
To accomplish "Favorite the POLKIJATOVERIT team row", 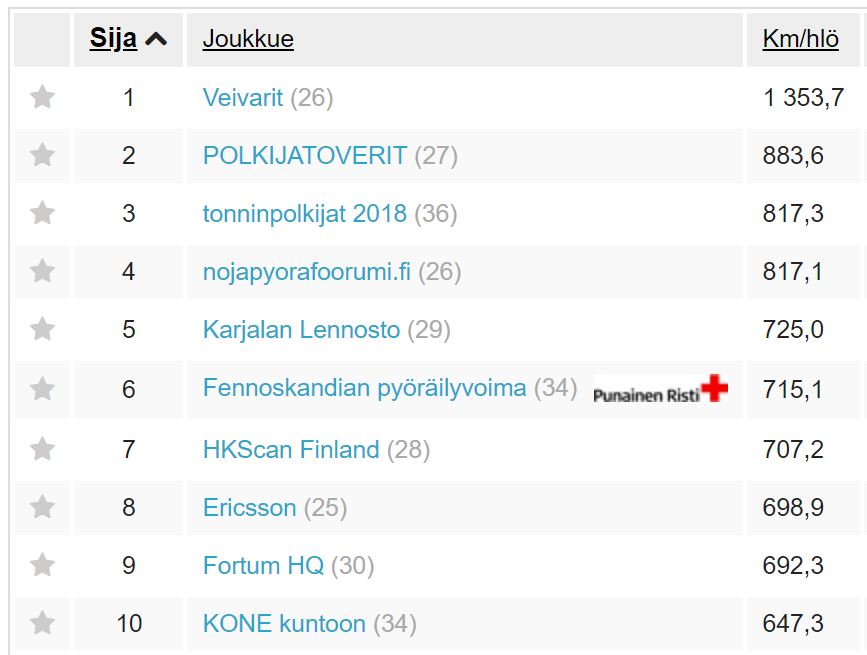I will tap(42, 155).
